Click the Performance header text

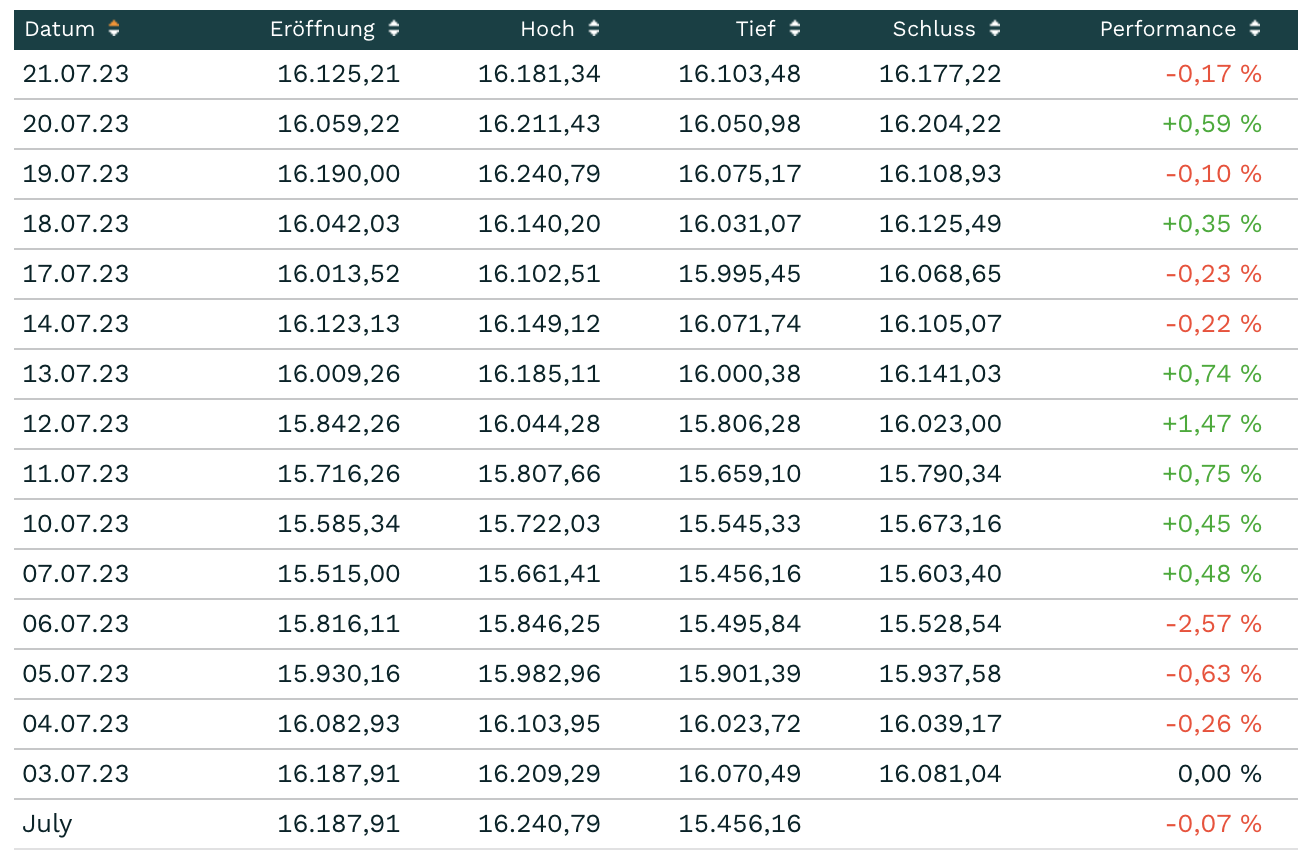point(1167,29)
